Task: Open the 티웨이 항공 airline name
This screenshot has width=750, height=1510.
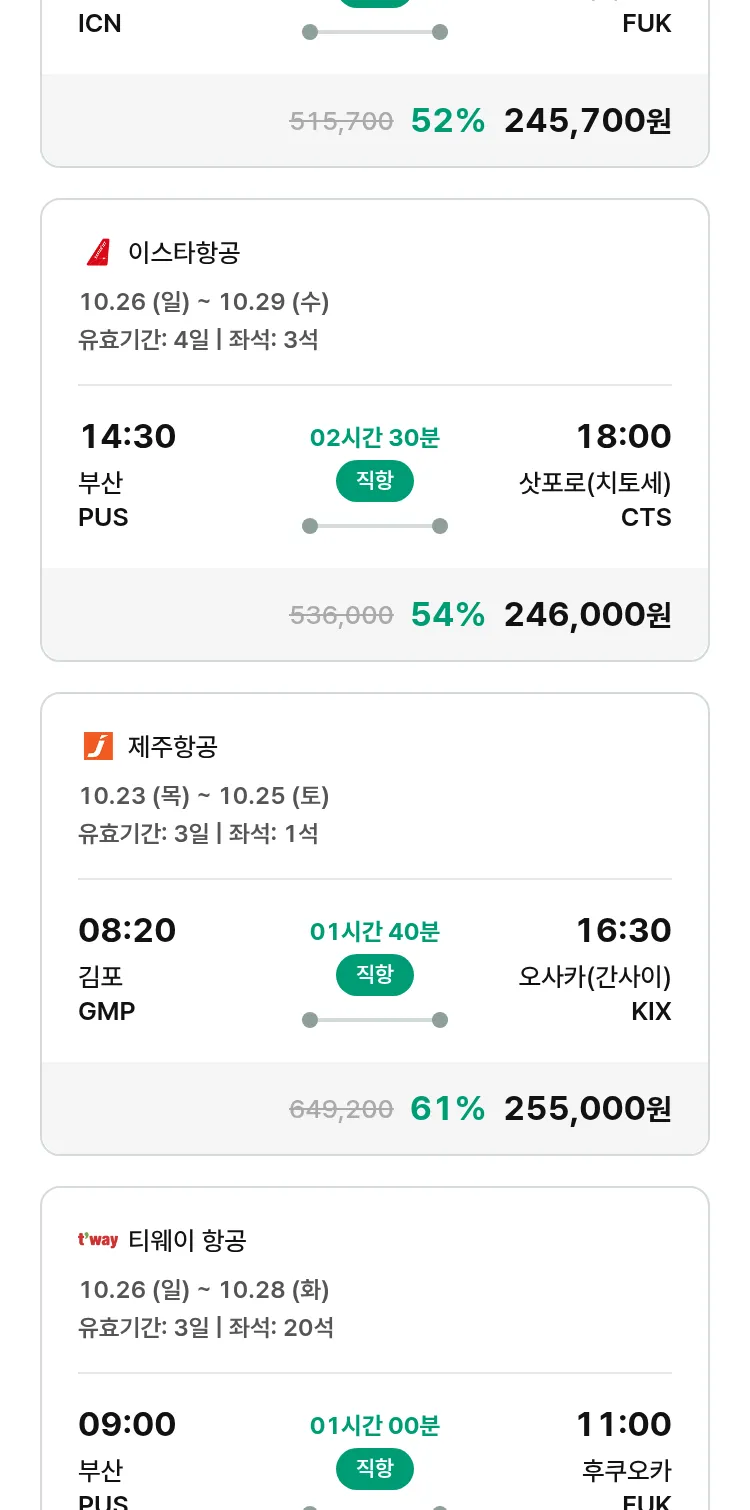Action: [x=187, y=1240]
